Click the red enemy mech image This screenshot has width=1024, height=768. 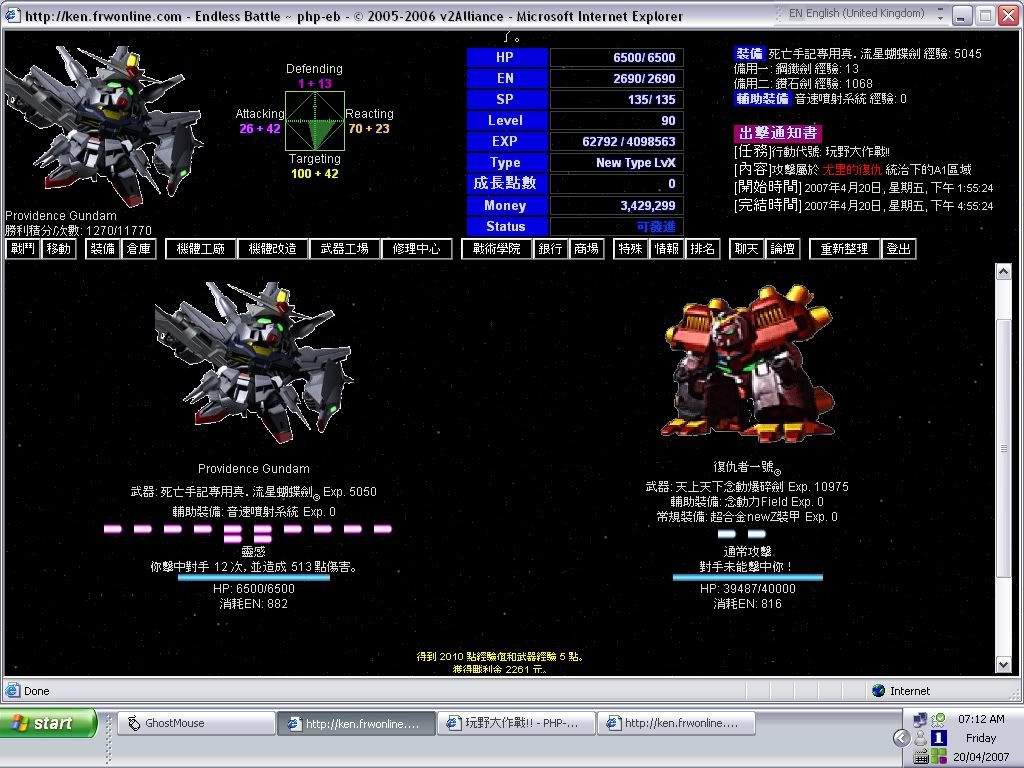(746, 362)
